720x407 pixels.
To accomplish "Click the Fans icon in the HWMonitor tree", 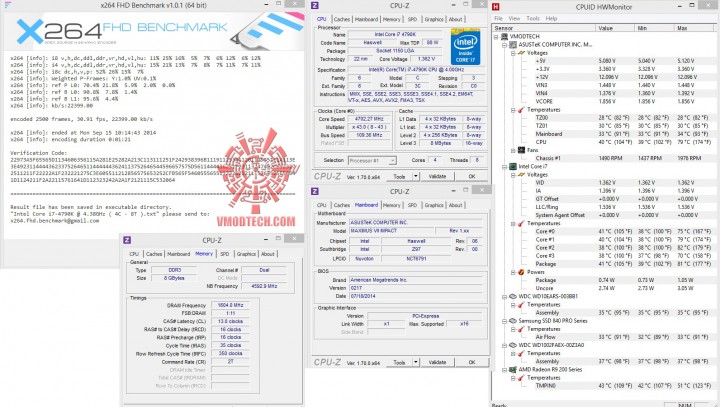I will click(521, 150).
